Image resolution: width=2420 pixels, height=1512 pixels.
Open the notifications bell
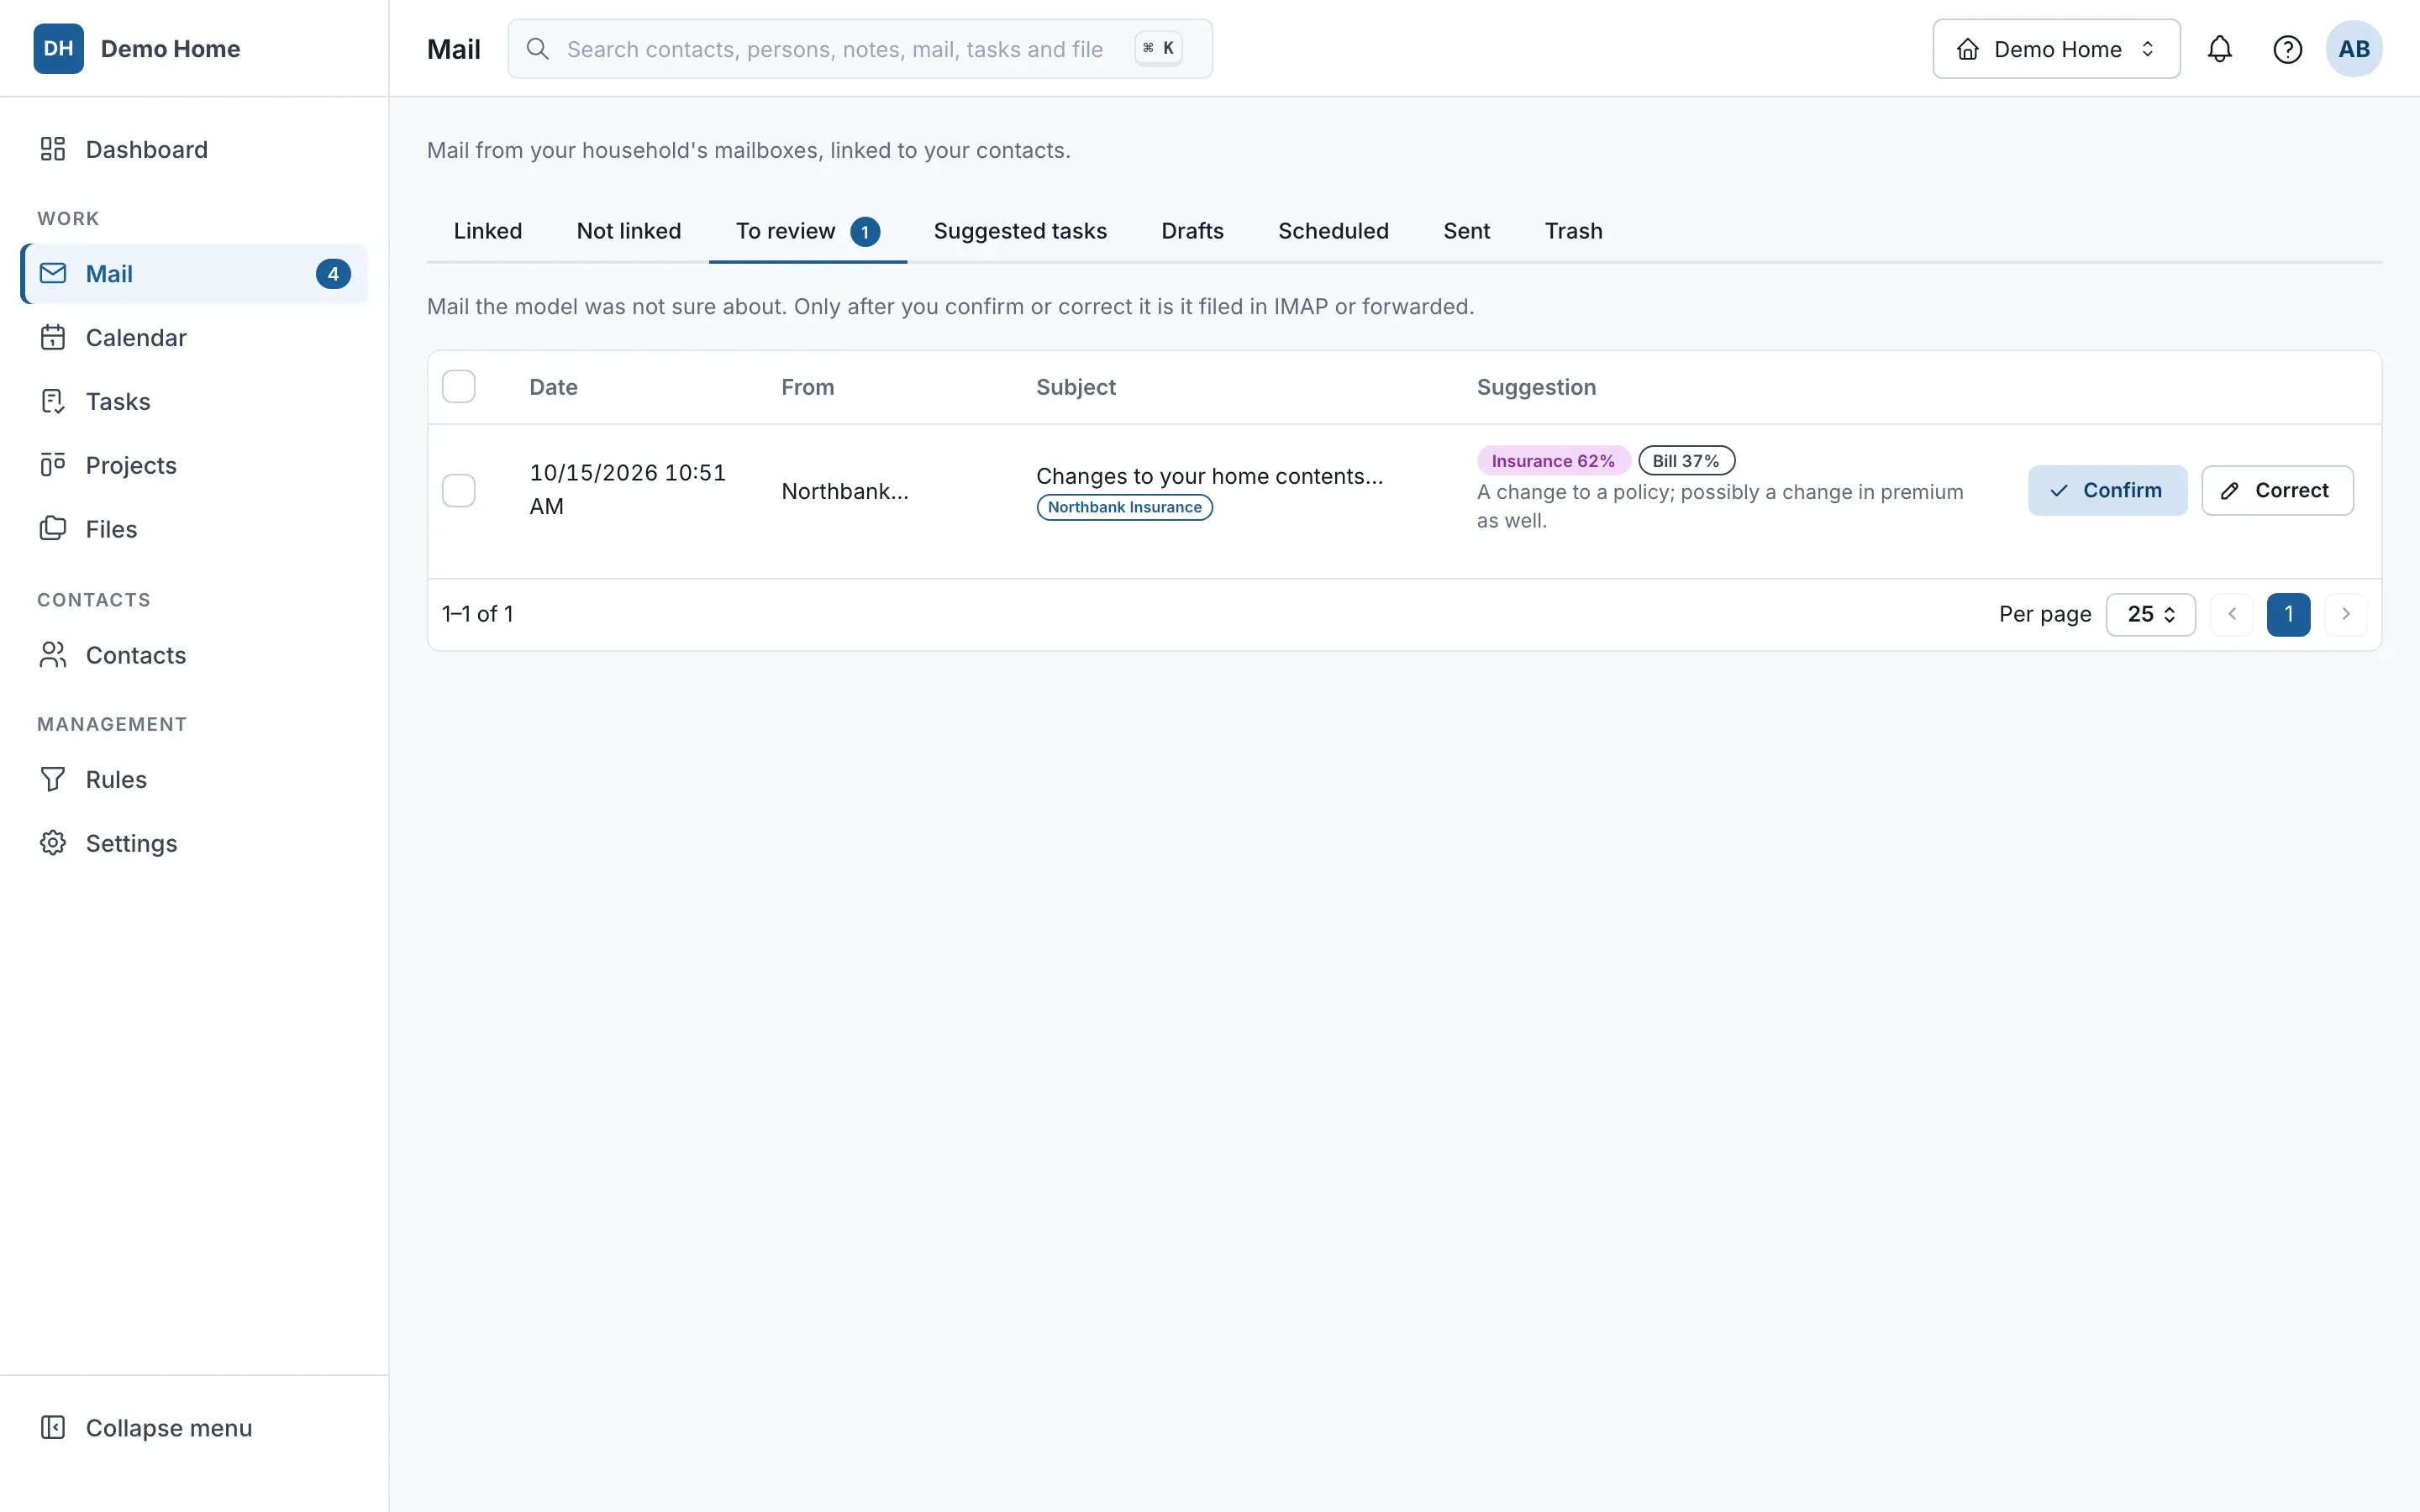(2219, 49)
